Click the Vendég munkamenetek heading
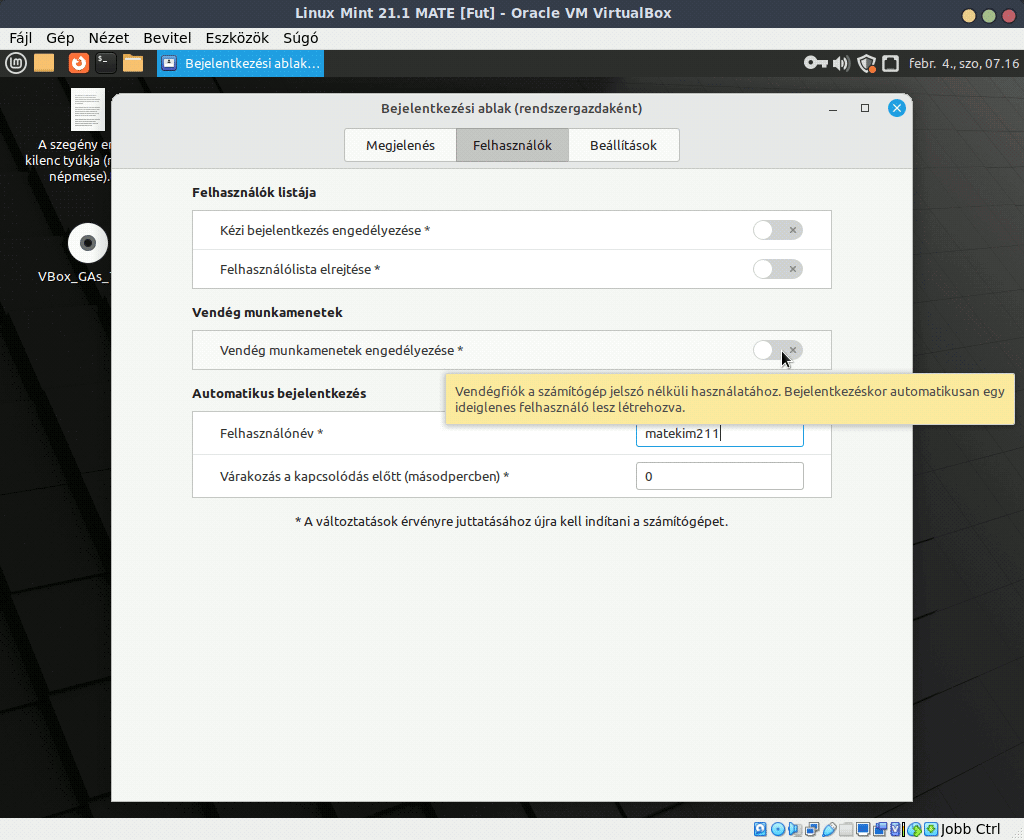Viewport: 1024px width, 840px height. (267, 312)
